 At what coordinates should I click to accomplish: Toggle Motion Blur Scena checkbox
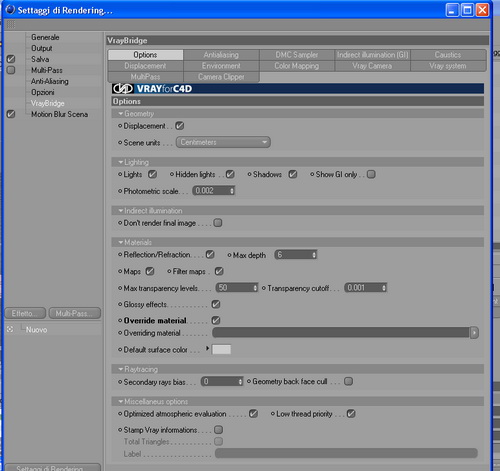(11, 114)
